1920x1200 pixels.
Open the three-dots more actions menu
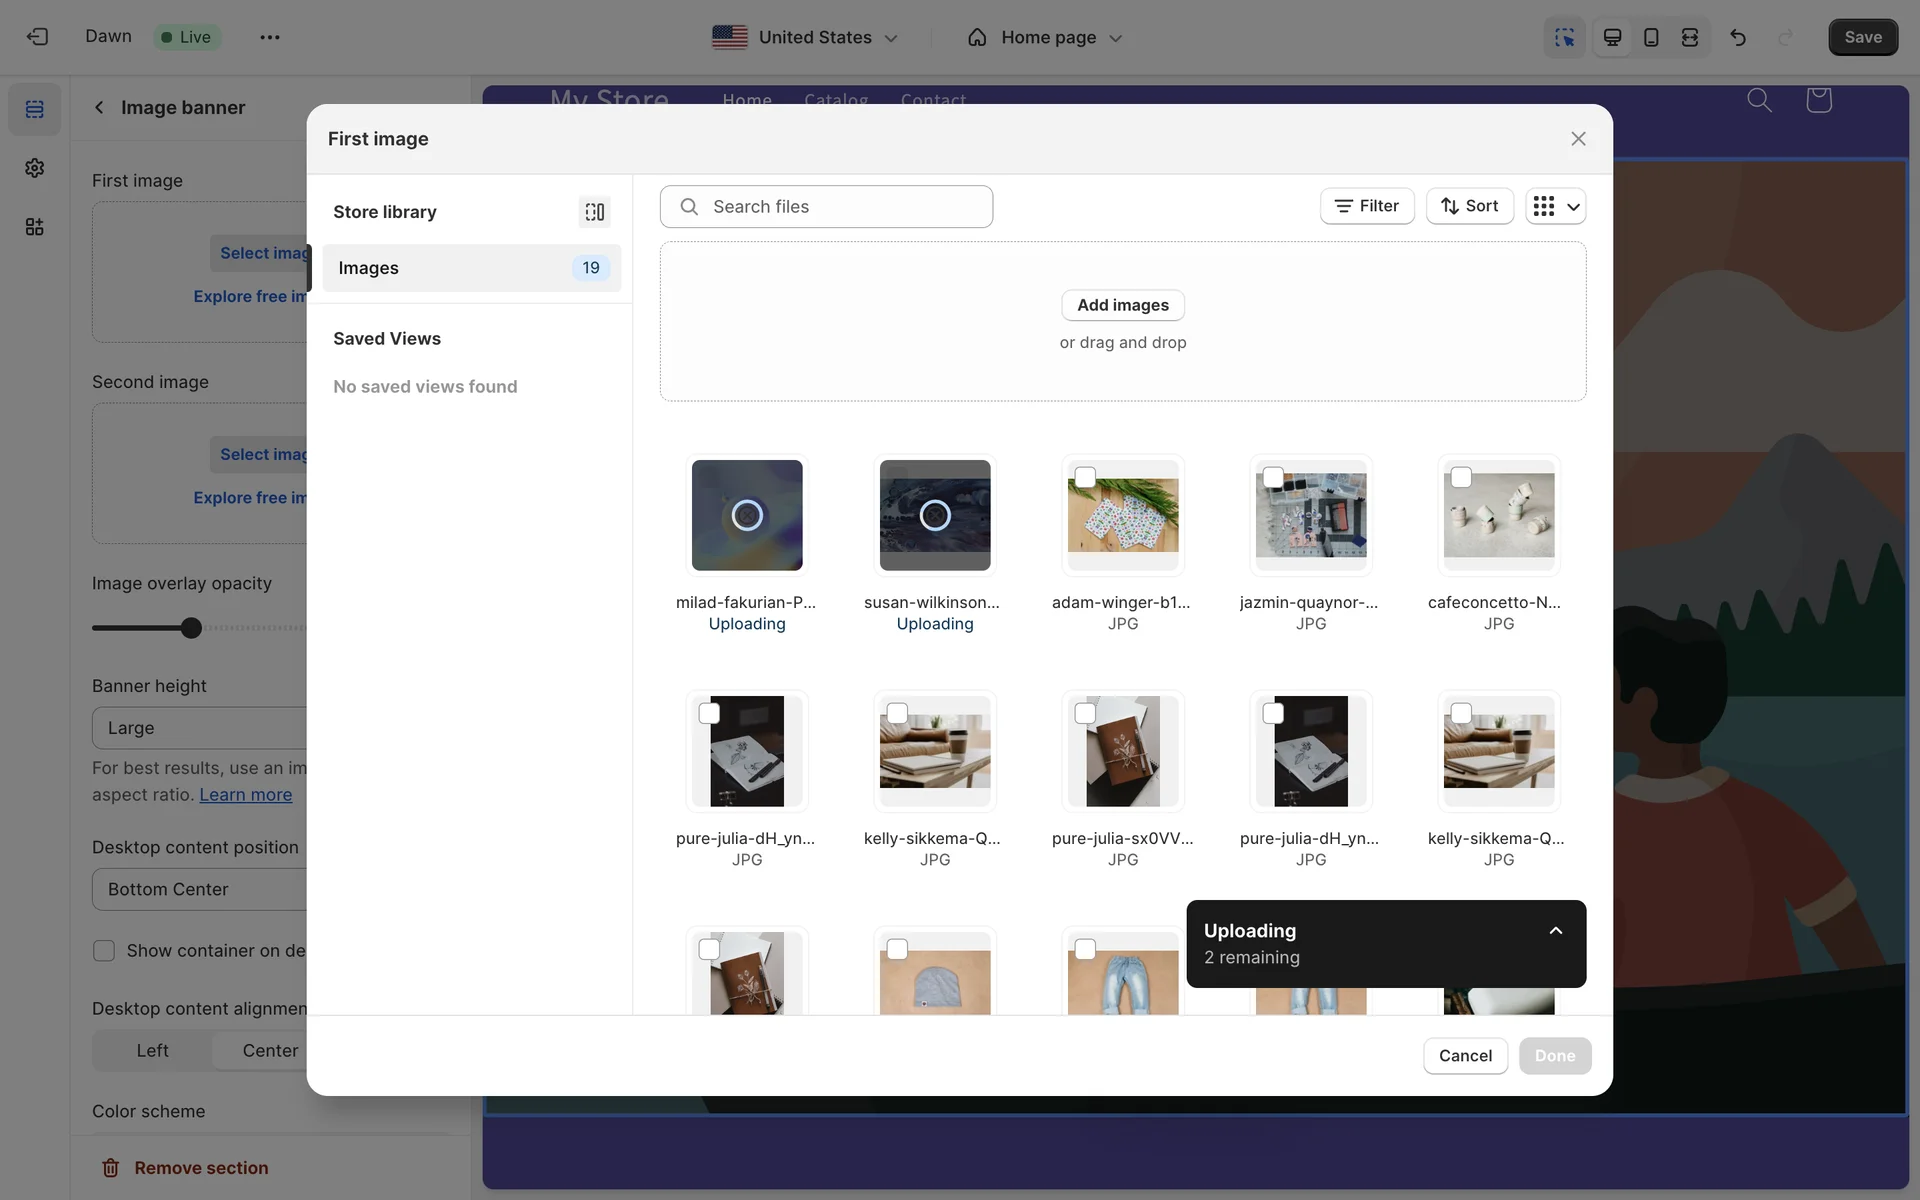[269, 37]
